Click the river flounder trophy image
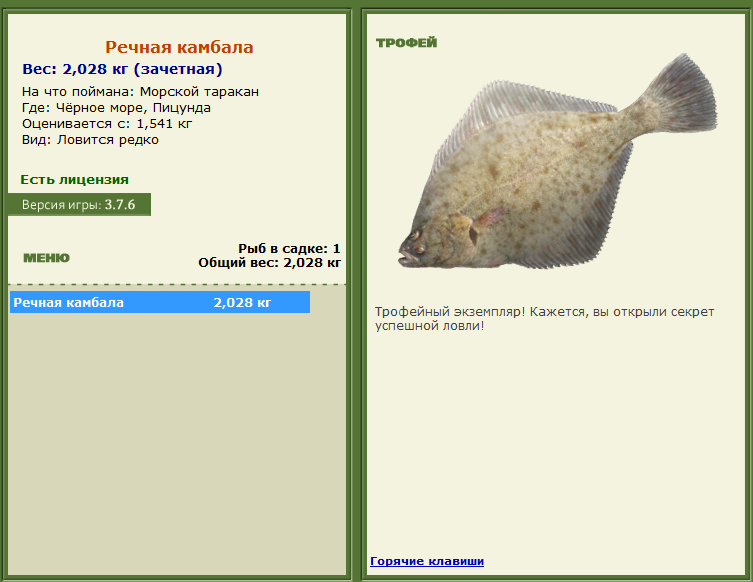The width and height of the screenshot is (753, 582). [558, 162]
